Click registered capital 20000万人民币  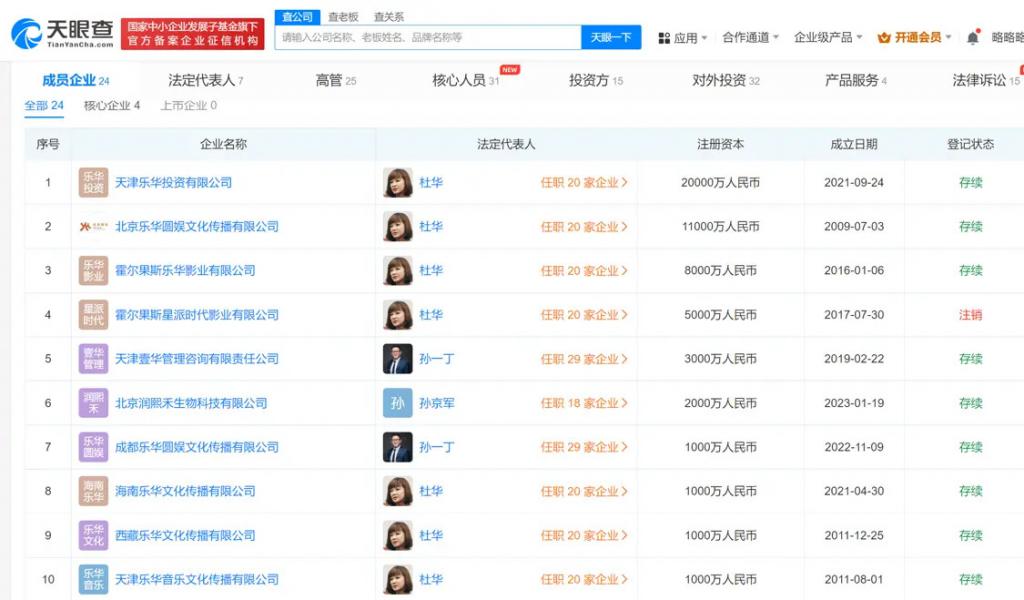click(720, 183)
